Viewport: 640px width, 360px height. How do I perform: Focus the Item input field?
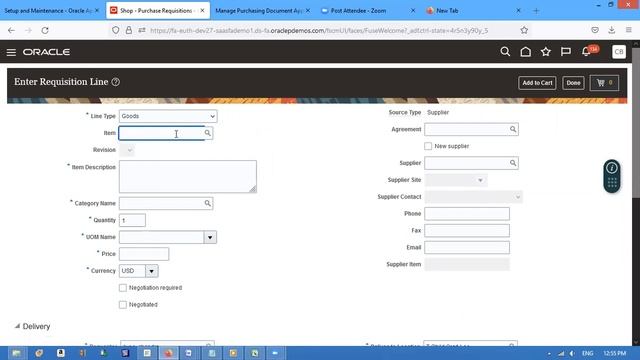click(162, 133)
